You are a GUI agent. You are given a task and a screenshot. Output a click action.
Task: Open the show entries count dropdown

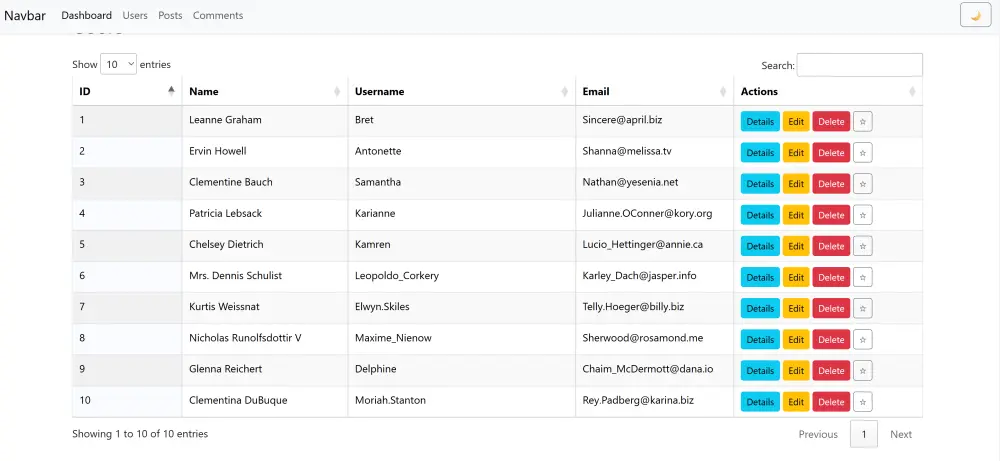pos(118,64)
